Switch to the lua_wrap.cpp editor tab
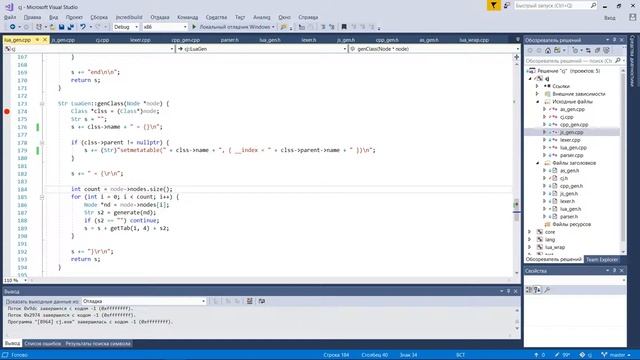The image size is (640, 360). click(474, 40)
